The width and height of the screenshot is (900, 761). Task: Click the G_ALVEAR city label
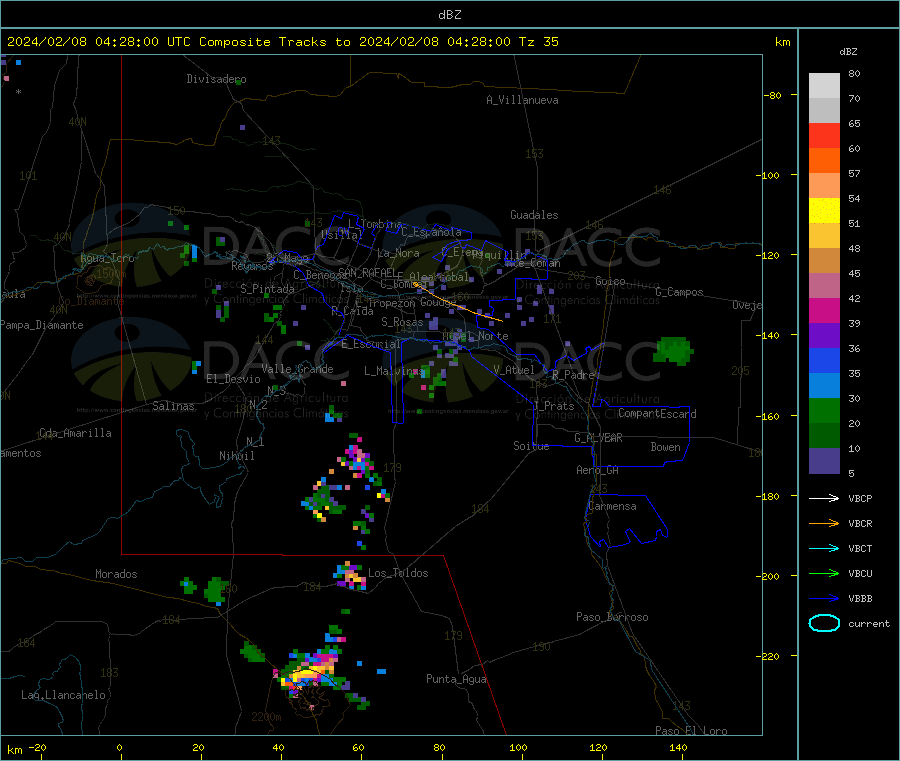(598, 438)
